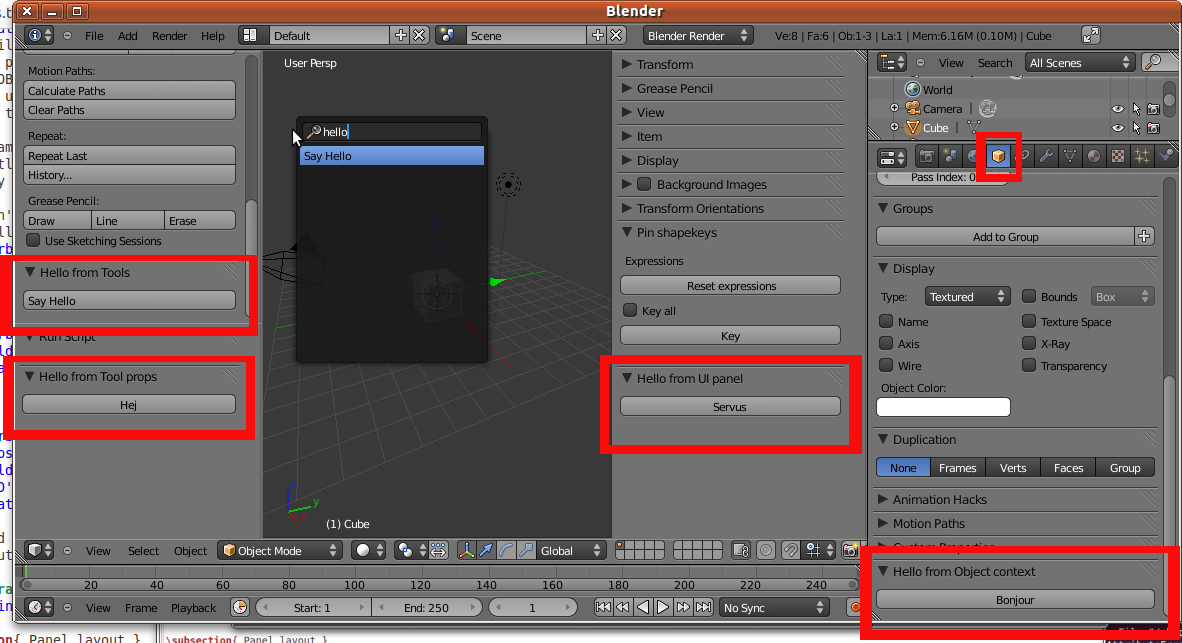Select the translate manipulator arrow icon
This screenshot has width=1182, height=643.
tap(486, 551)
